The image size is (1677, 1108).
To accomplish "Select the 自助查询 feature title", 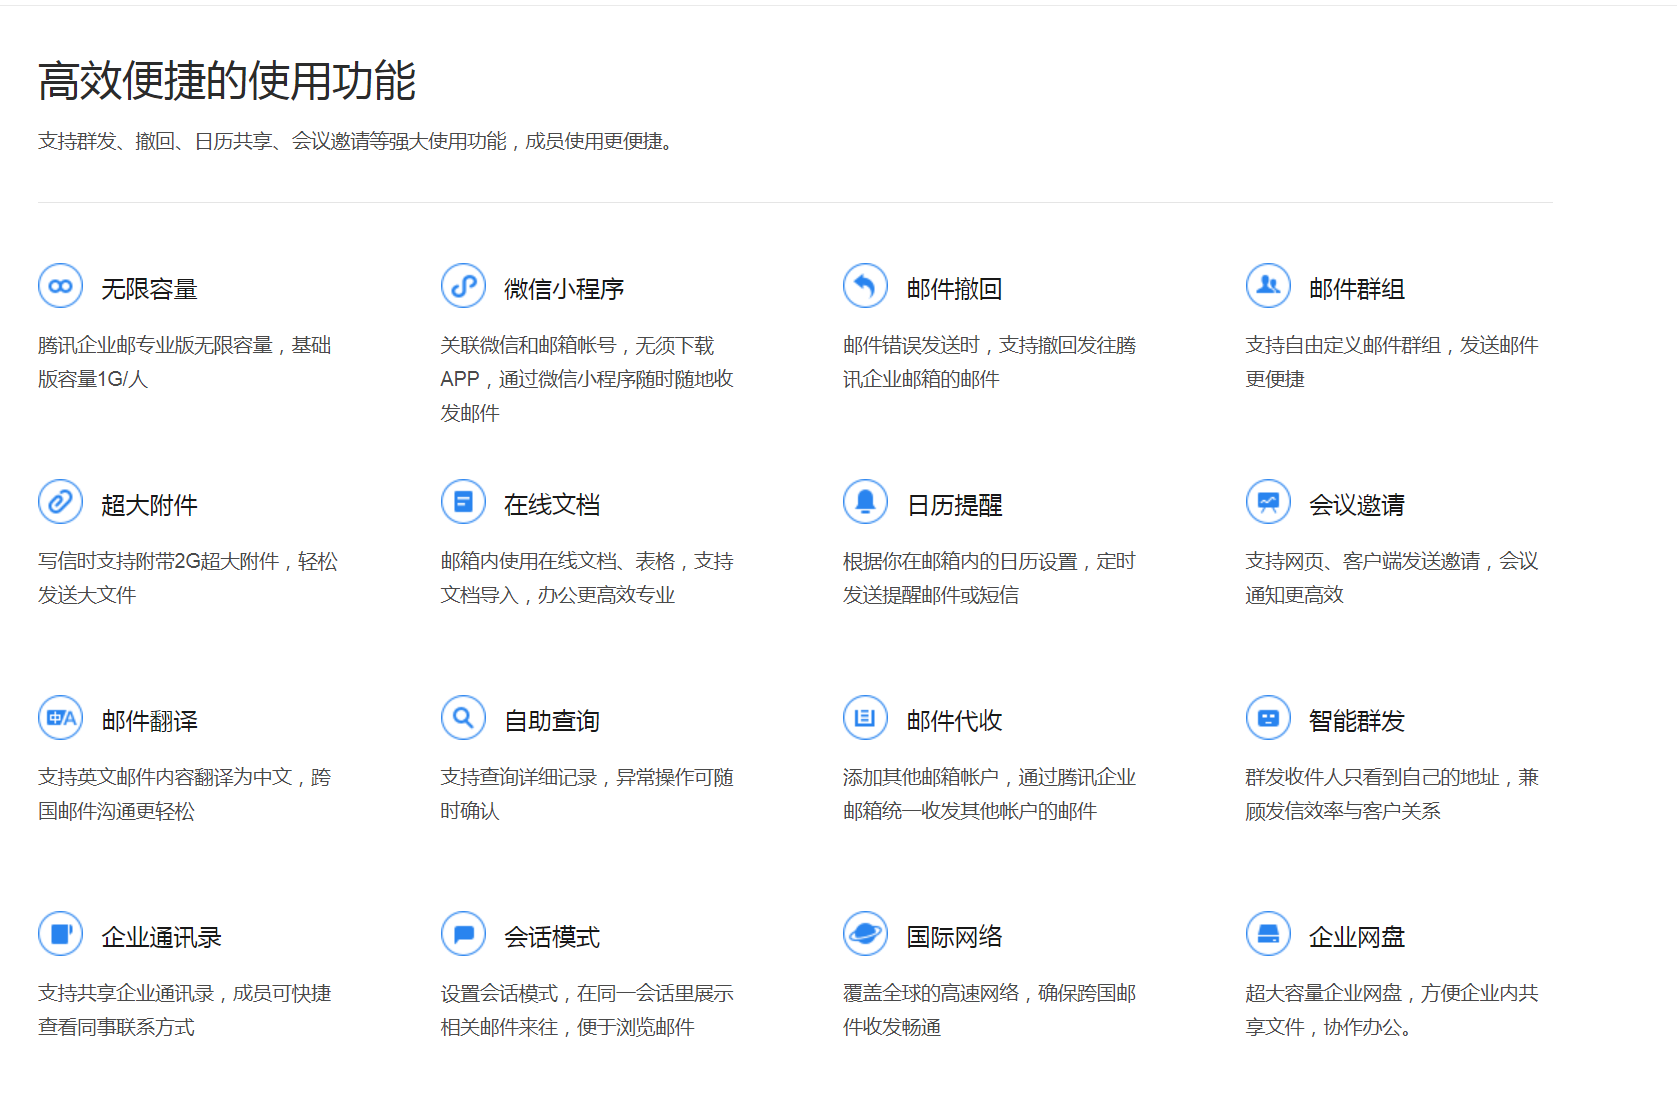I will pyautogui.click(x=552, y=721).
